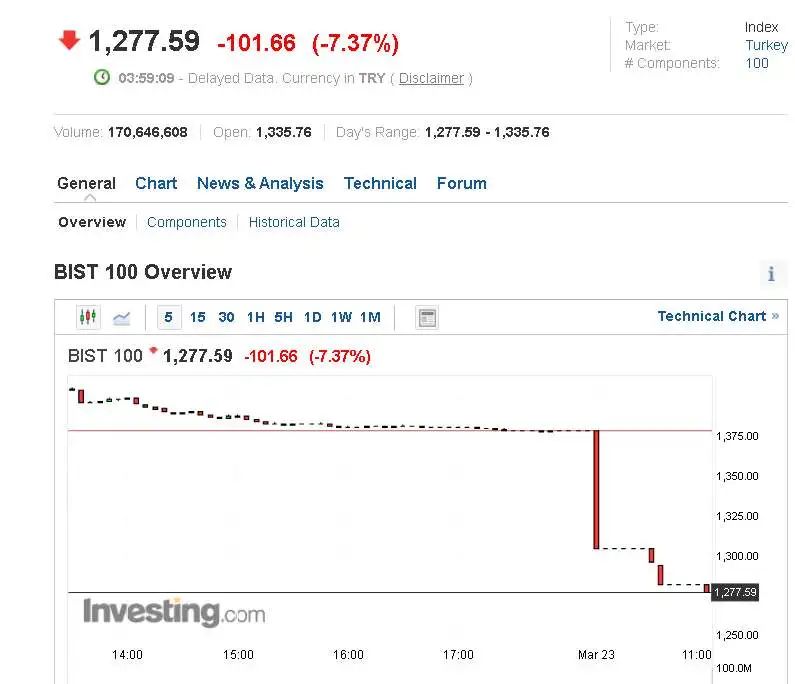Click the red down arrow price indicator
The height and width of the screenshot is (684, 795).
(x=69, y=40)
